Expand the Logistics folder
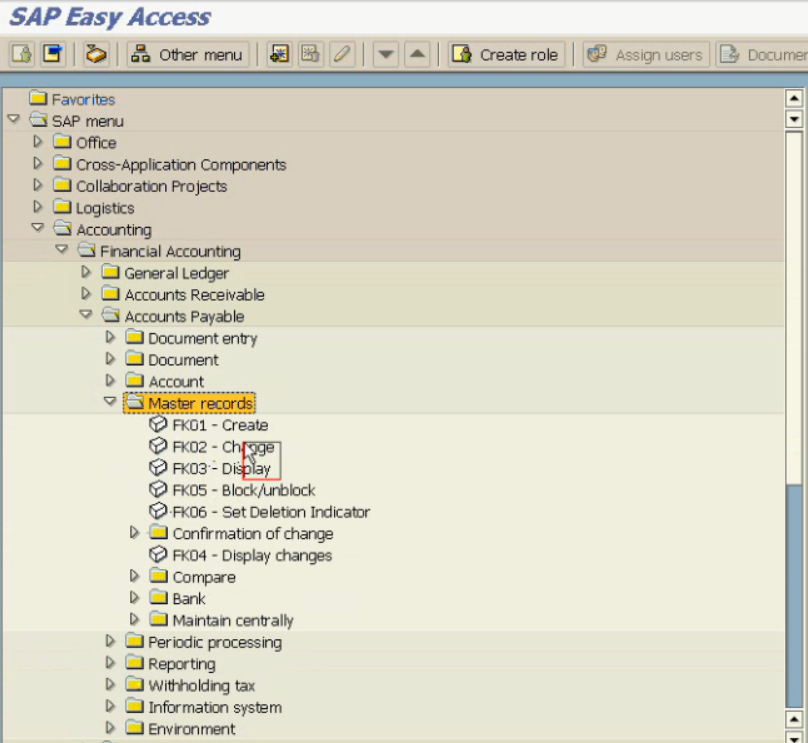Viewport: 808px width, 743px height. [38, 207]
